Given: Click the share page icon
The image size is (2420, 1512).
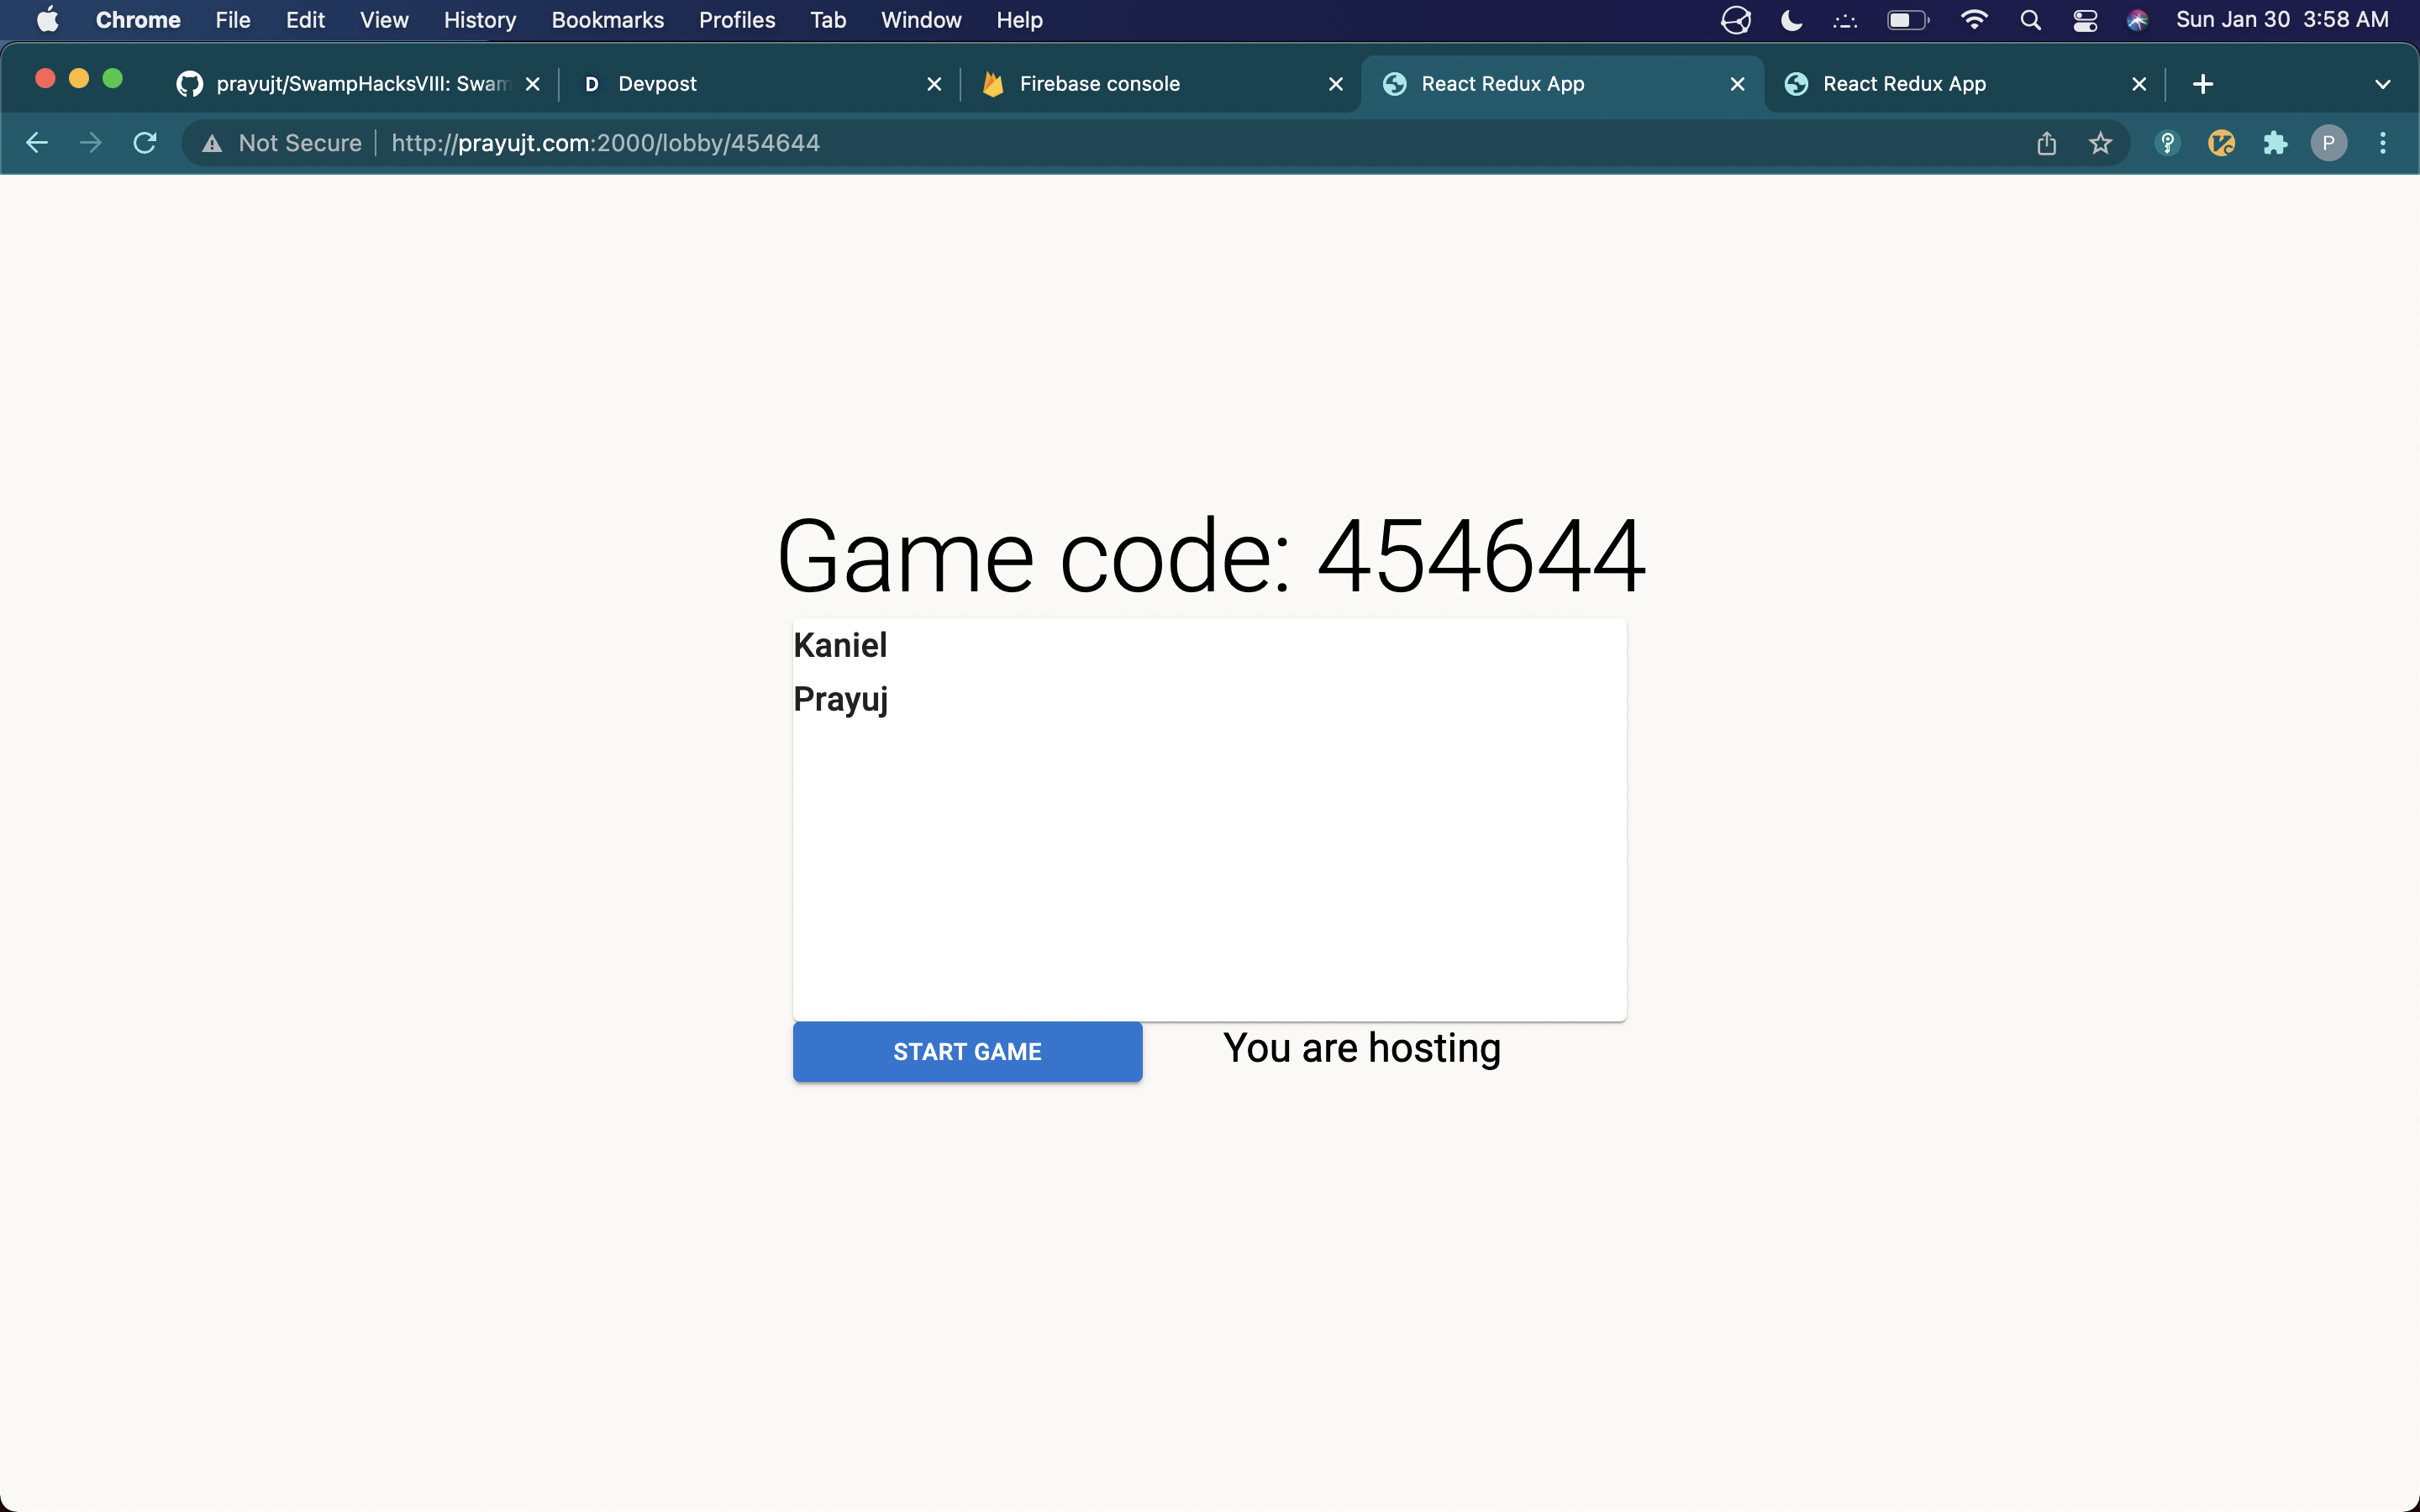Looking at the screenshot, I should pyautogui.click(x=2046, y=143).
